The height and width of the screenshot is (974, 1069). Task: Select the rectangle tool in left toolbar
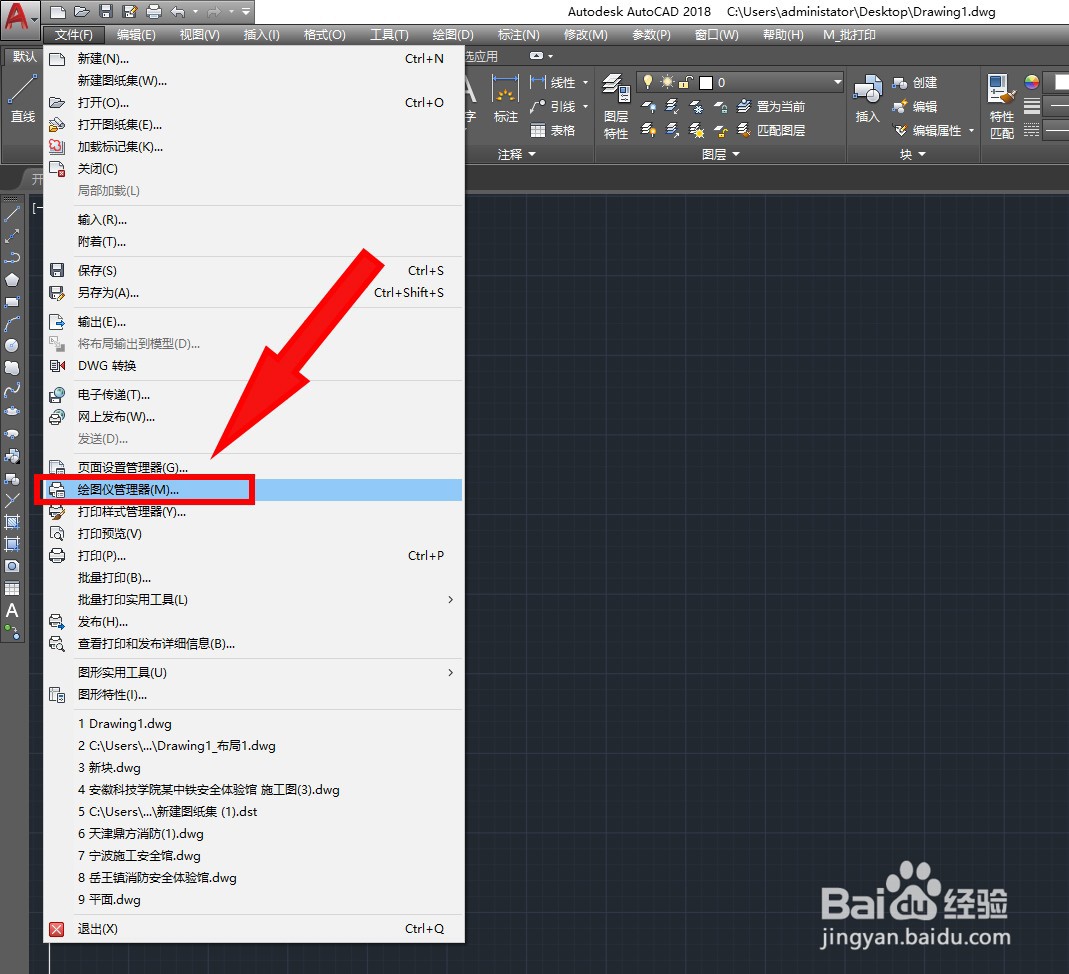pos(12,302)
